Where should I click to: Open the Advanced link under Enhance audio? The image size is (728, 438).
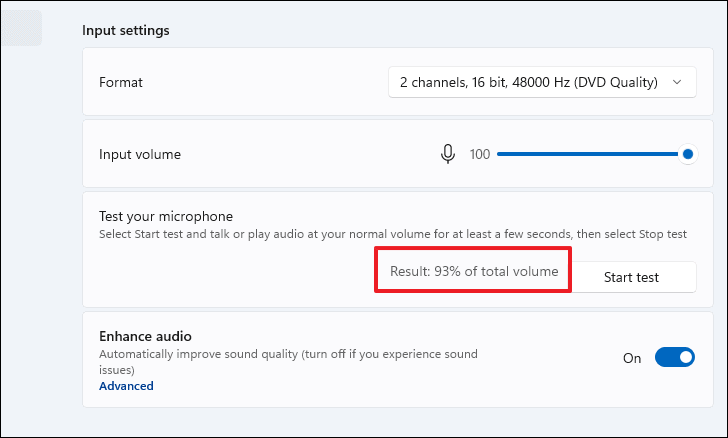[126, 386]
